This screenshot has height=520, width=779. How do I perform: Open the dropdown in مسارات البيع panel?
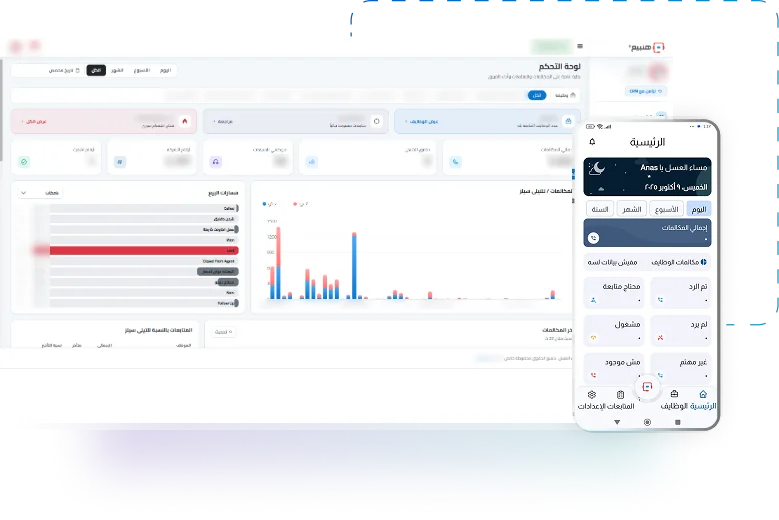tap(39, 193)
